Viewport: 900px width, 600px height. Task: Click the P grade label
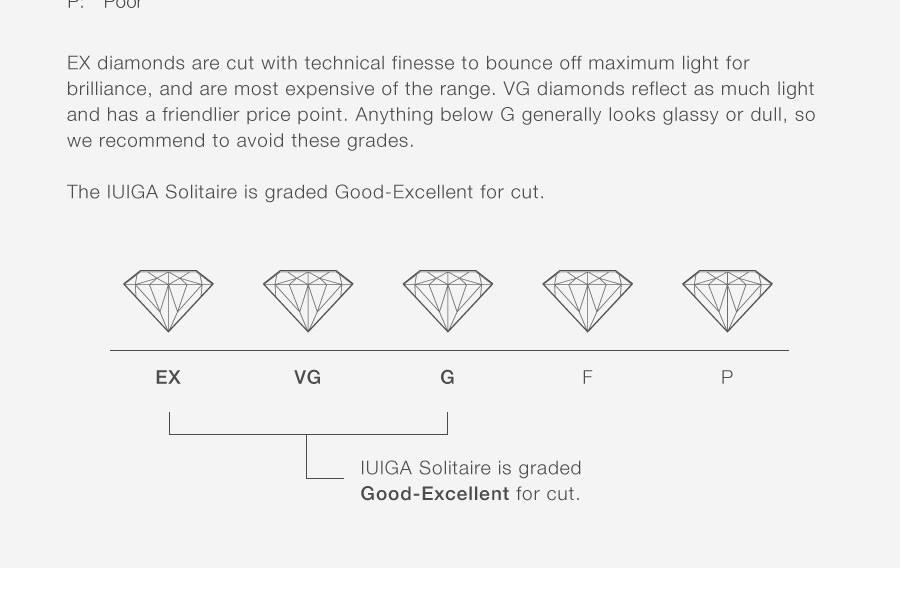(x=727, y=377)
